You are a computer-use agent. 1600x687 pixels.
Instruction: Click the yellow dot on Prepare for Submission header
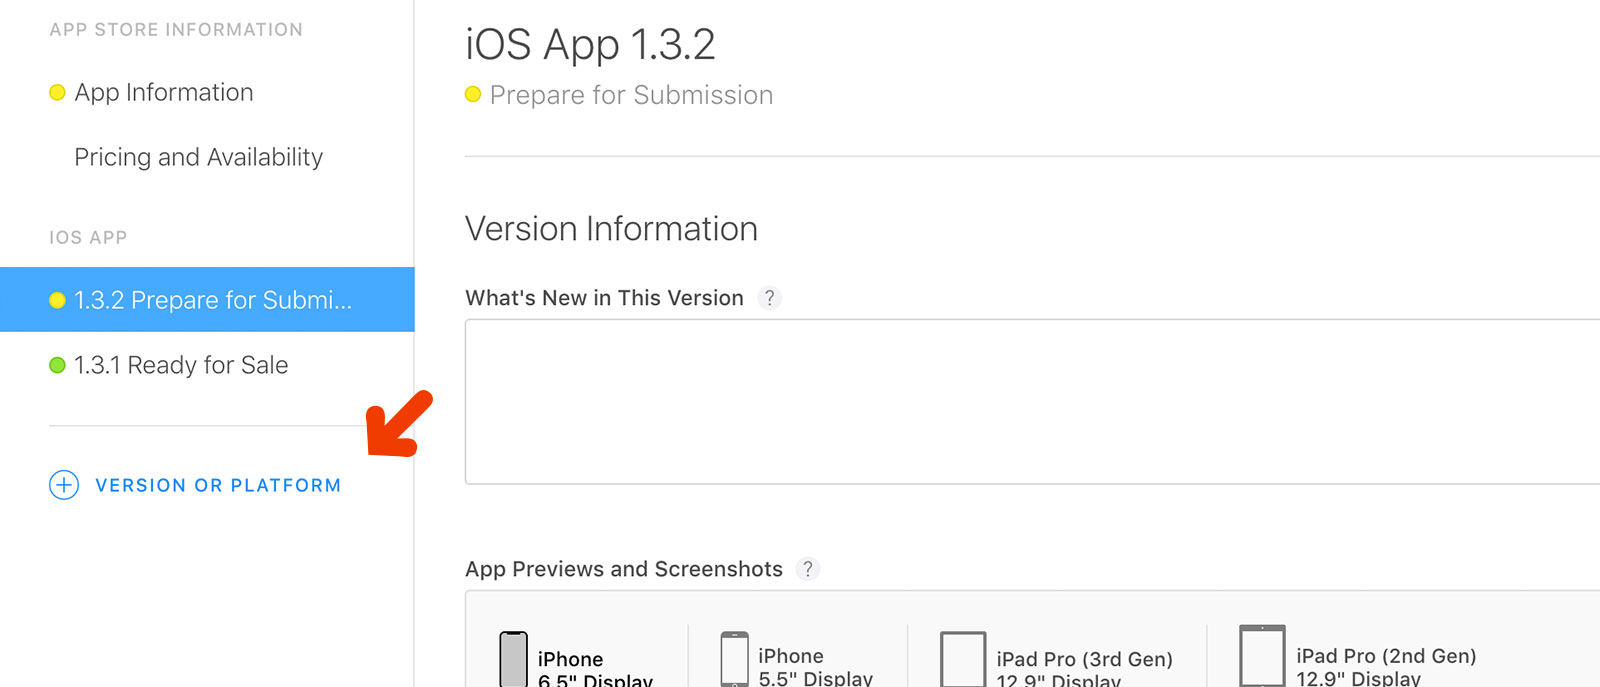tap(472, 94)
